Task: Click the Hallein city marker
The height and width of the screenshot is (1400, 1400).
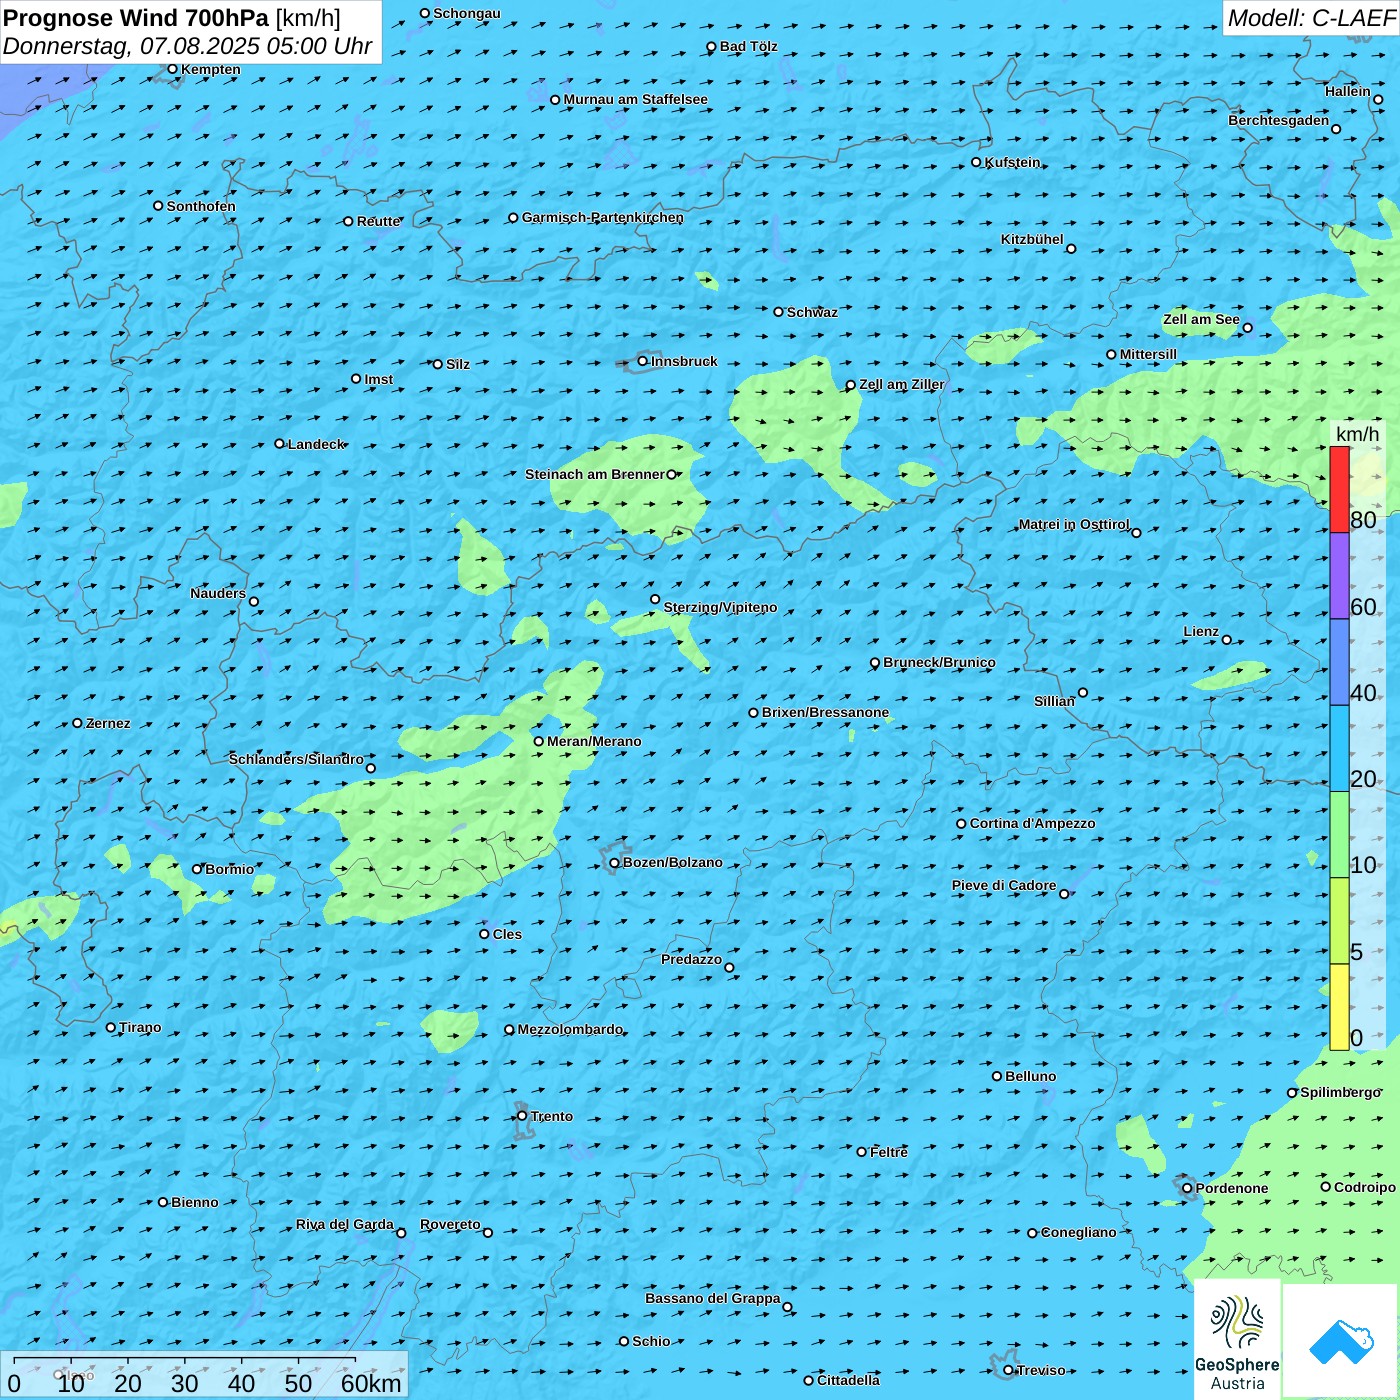Action: (1378, 99)
